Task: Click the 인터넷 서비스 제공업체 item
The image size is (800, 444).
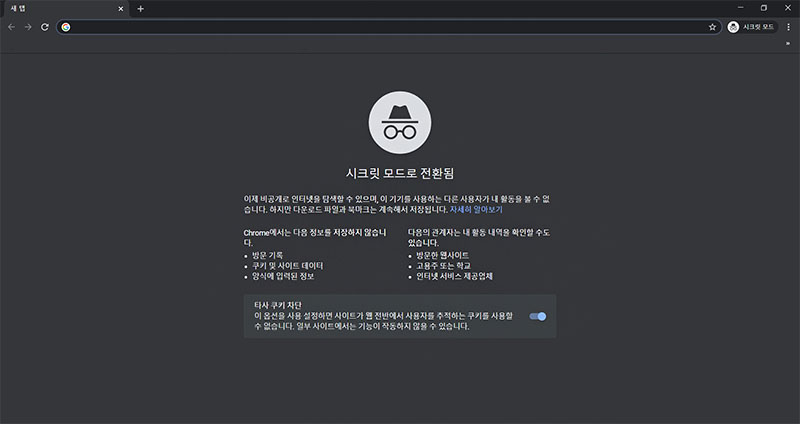Action: tap(455, 277)
